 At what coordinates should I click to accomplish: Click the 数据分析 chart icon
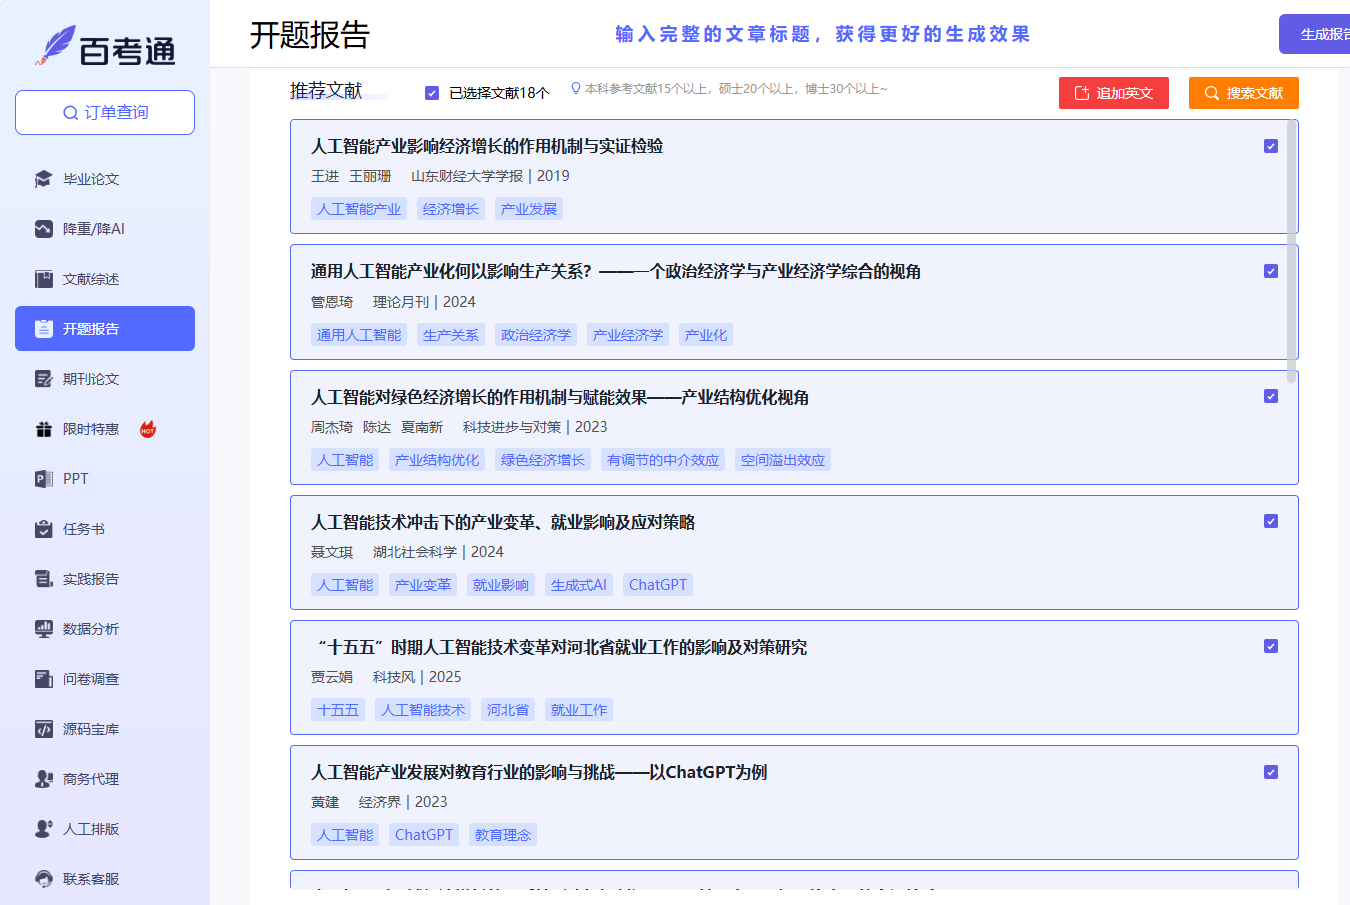coord(43,629)
